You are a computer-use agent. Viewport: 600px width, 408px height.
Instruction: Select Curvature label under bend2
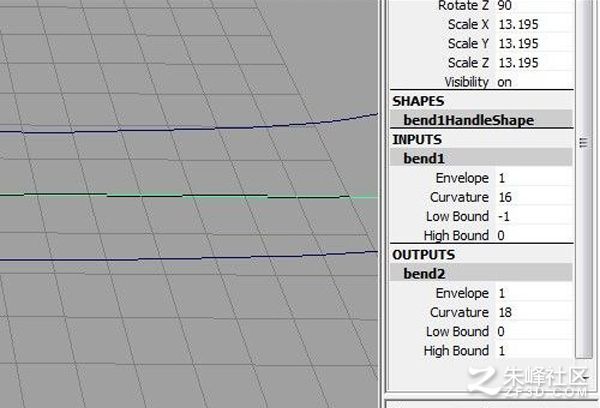(x=459, y=312)
